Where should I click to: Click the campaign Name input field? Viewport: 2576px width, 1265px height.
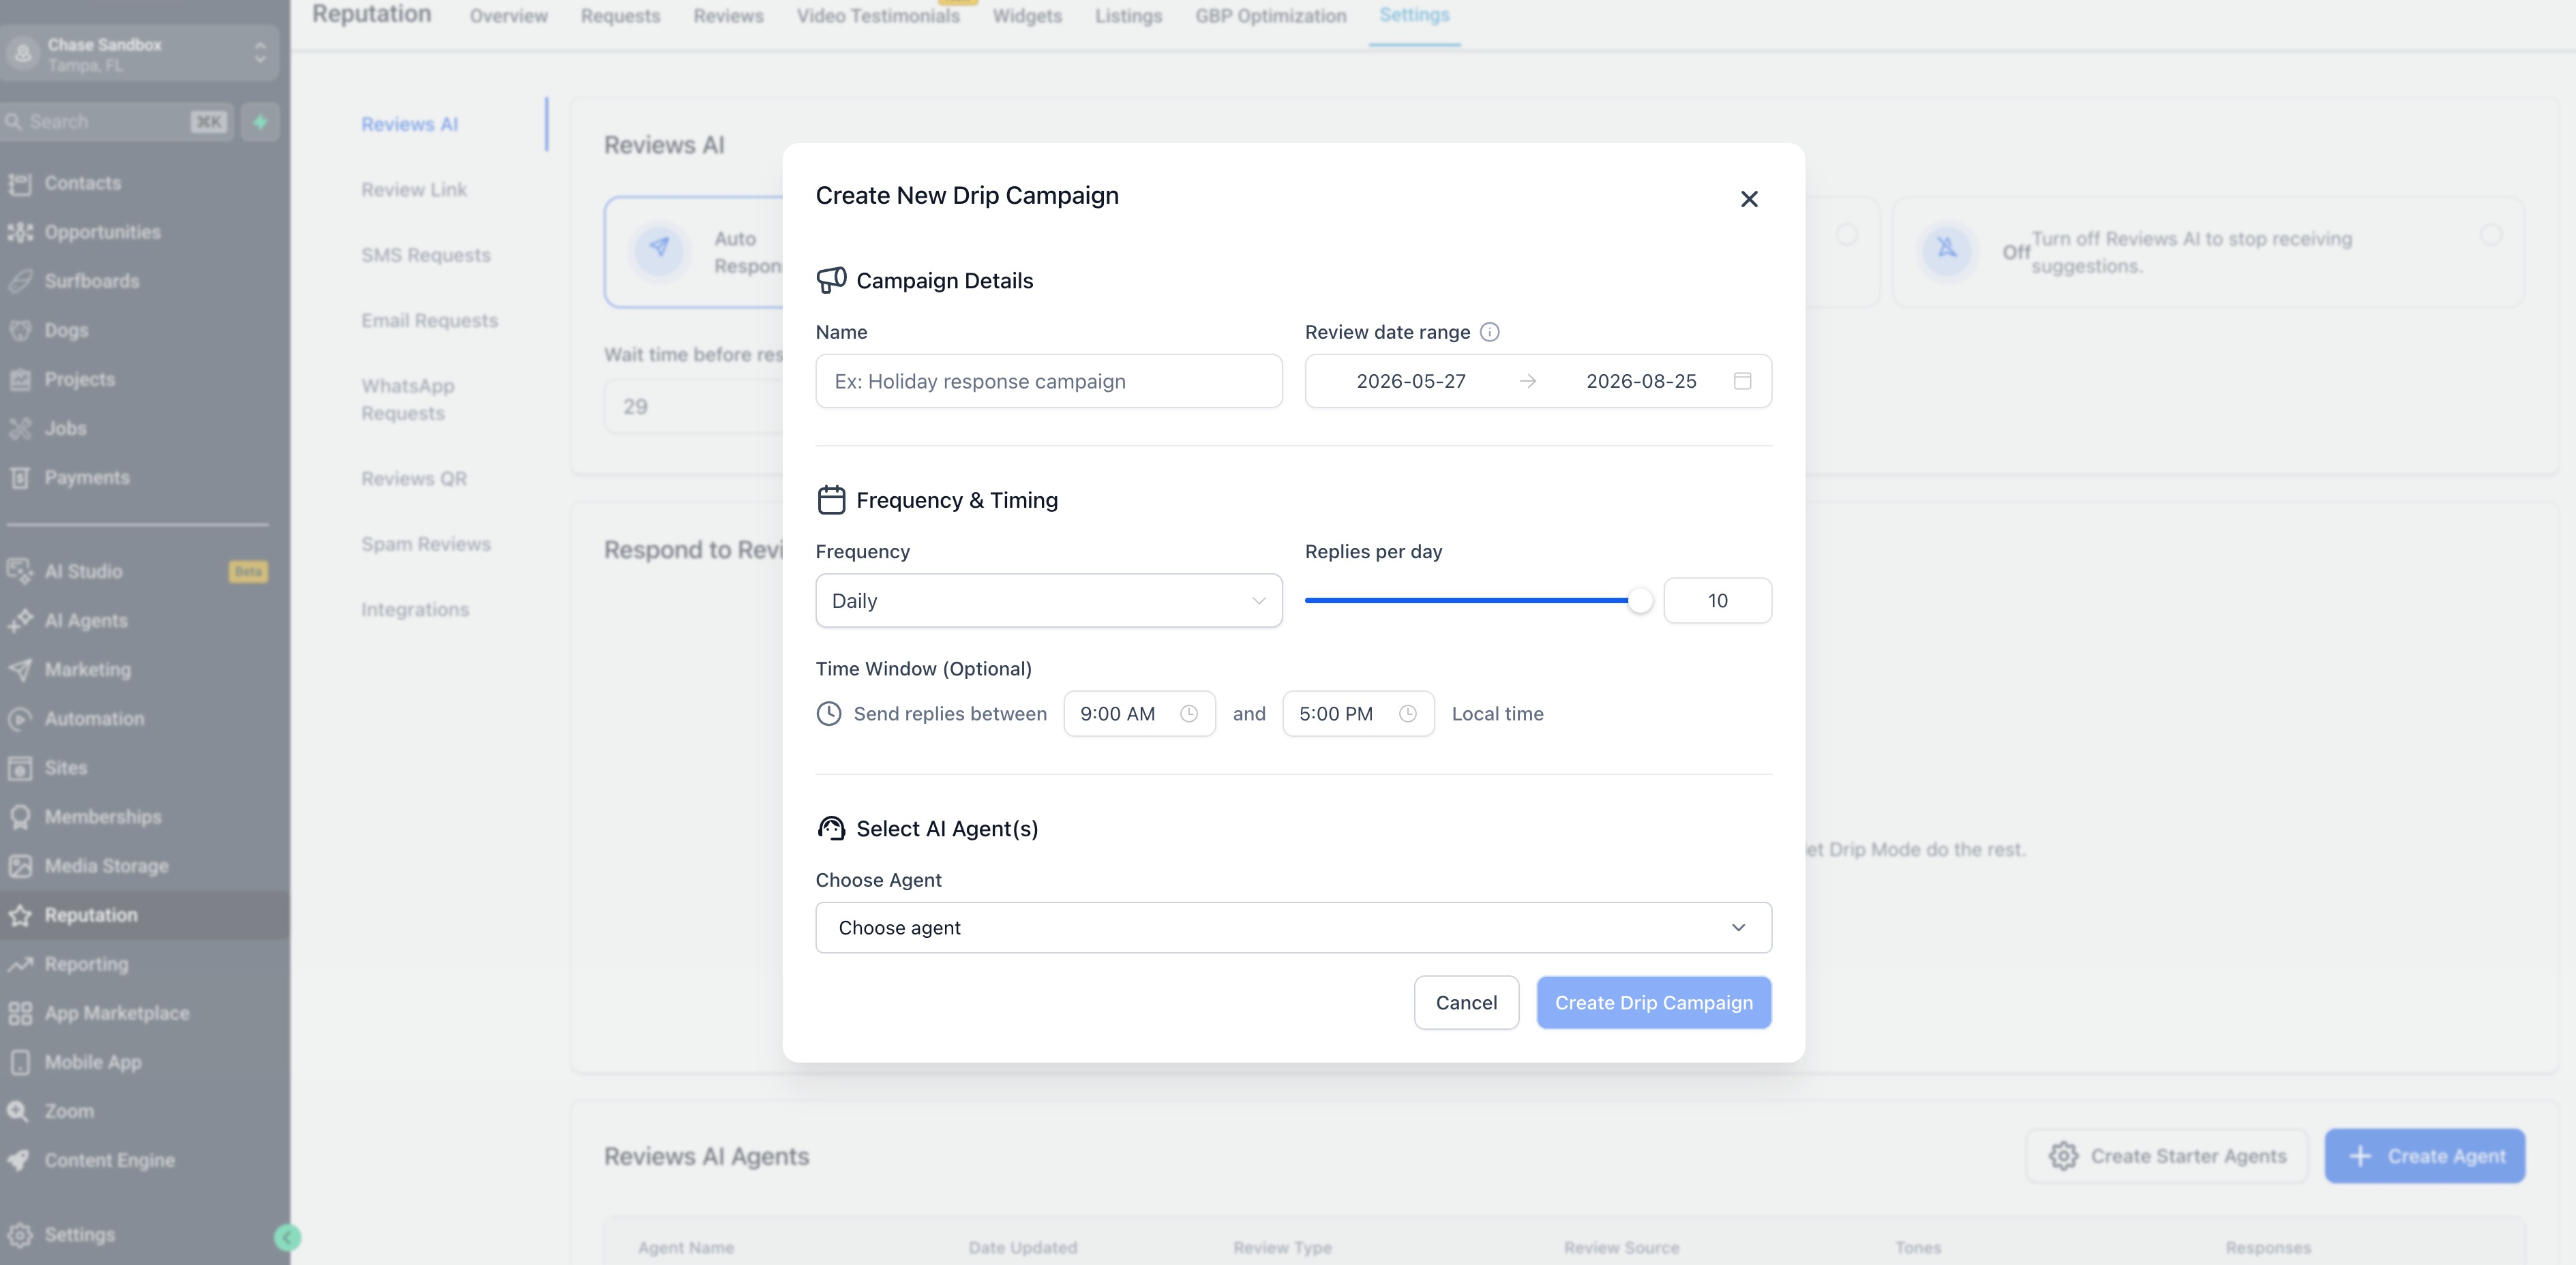[1049, 381]
